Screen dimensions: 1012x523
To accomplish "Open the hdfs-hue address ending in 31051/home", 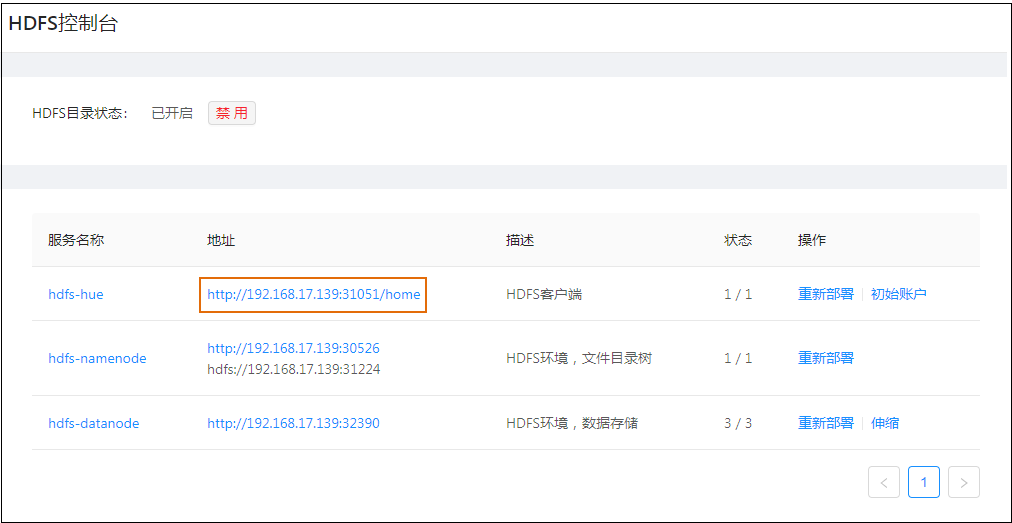I will click(x=313, y=294).
